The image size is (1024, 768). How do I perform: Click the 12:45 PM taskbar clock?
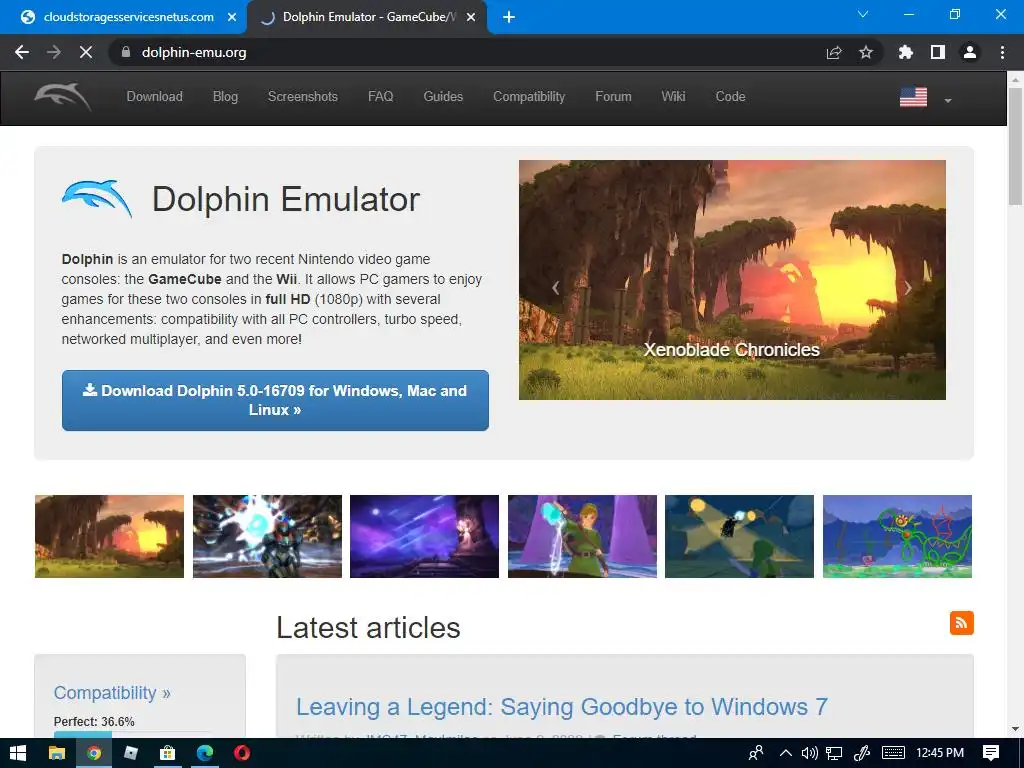pyautogui.click(x=940, y=753)
